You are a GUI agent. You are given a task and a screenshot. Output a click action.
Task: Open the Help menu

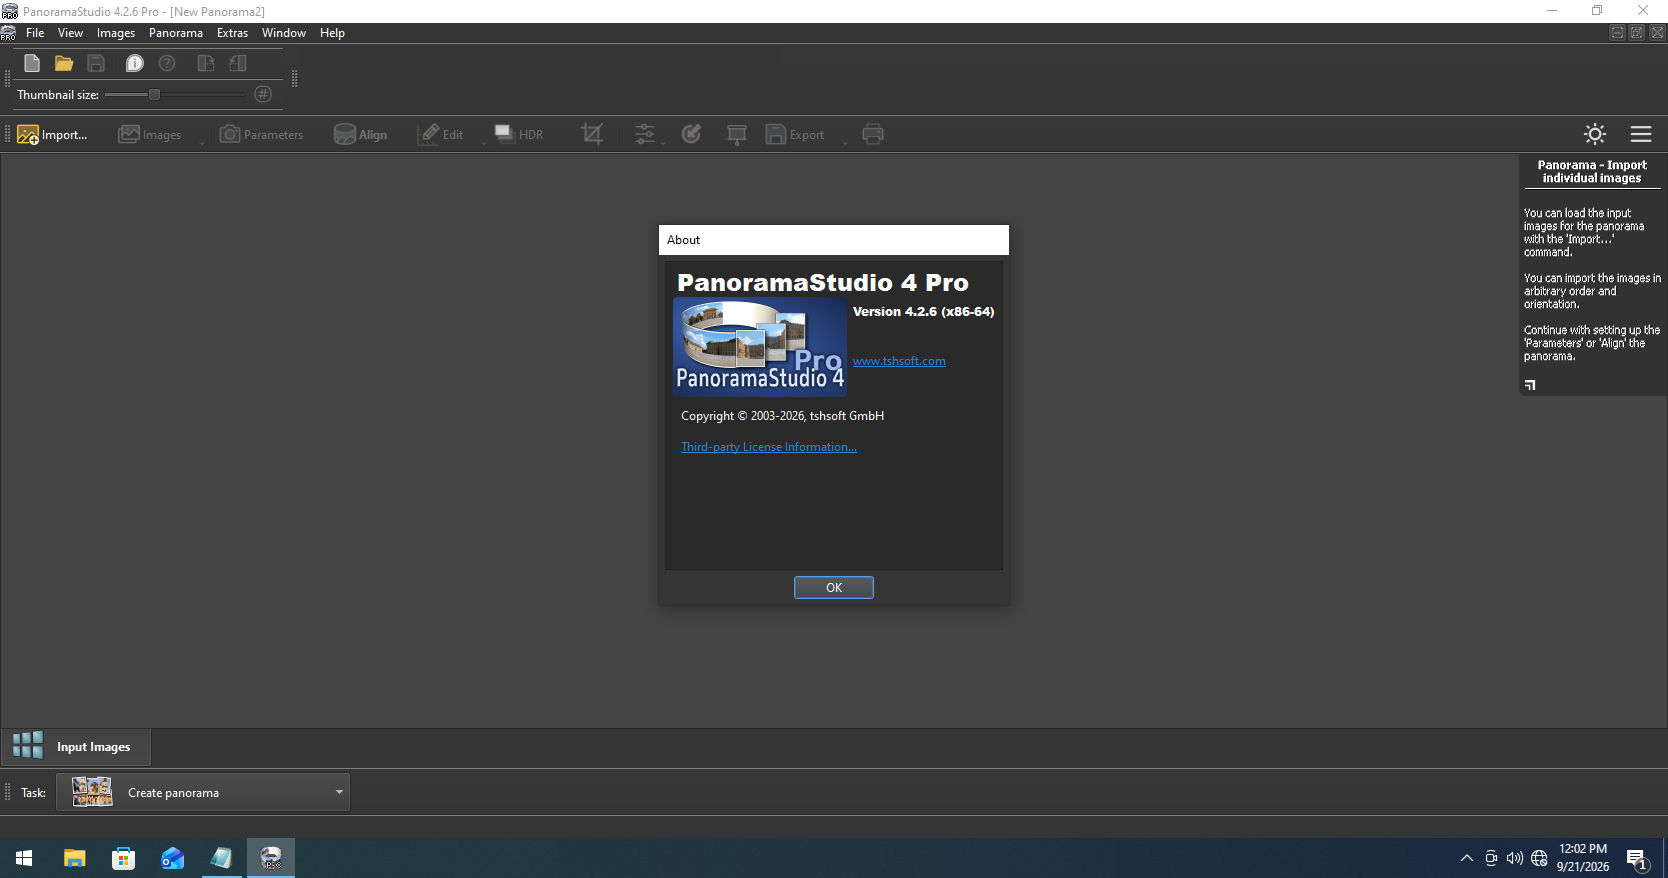(332, 33)
